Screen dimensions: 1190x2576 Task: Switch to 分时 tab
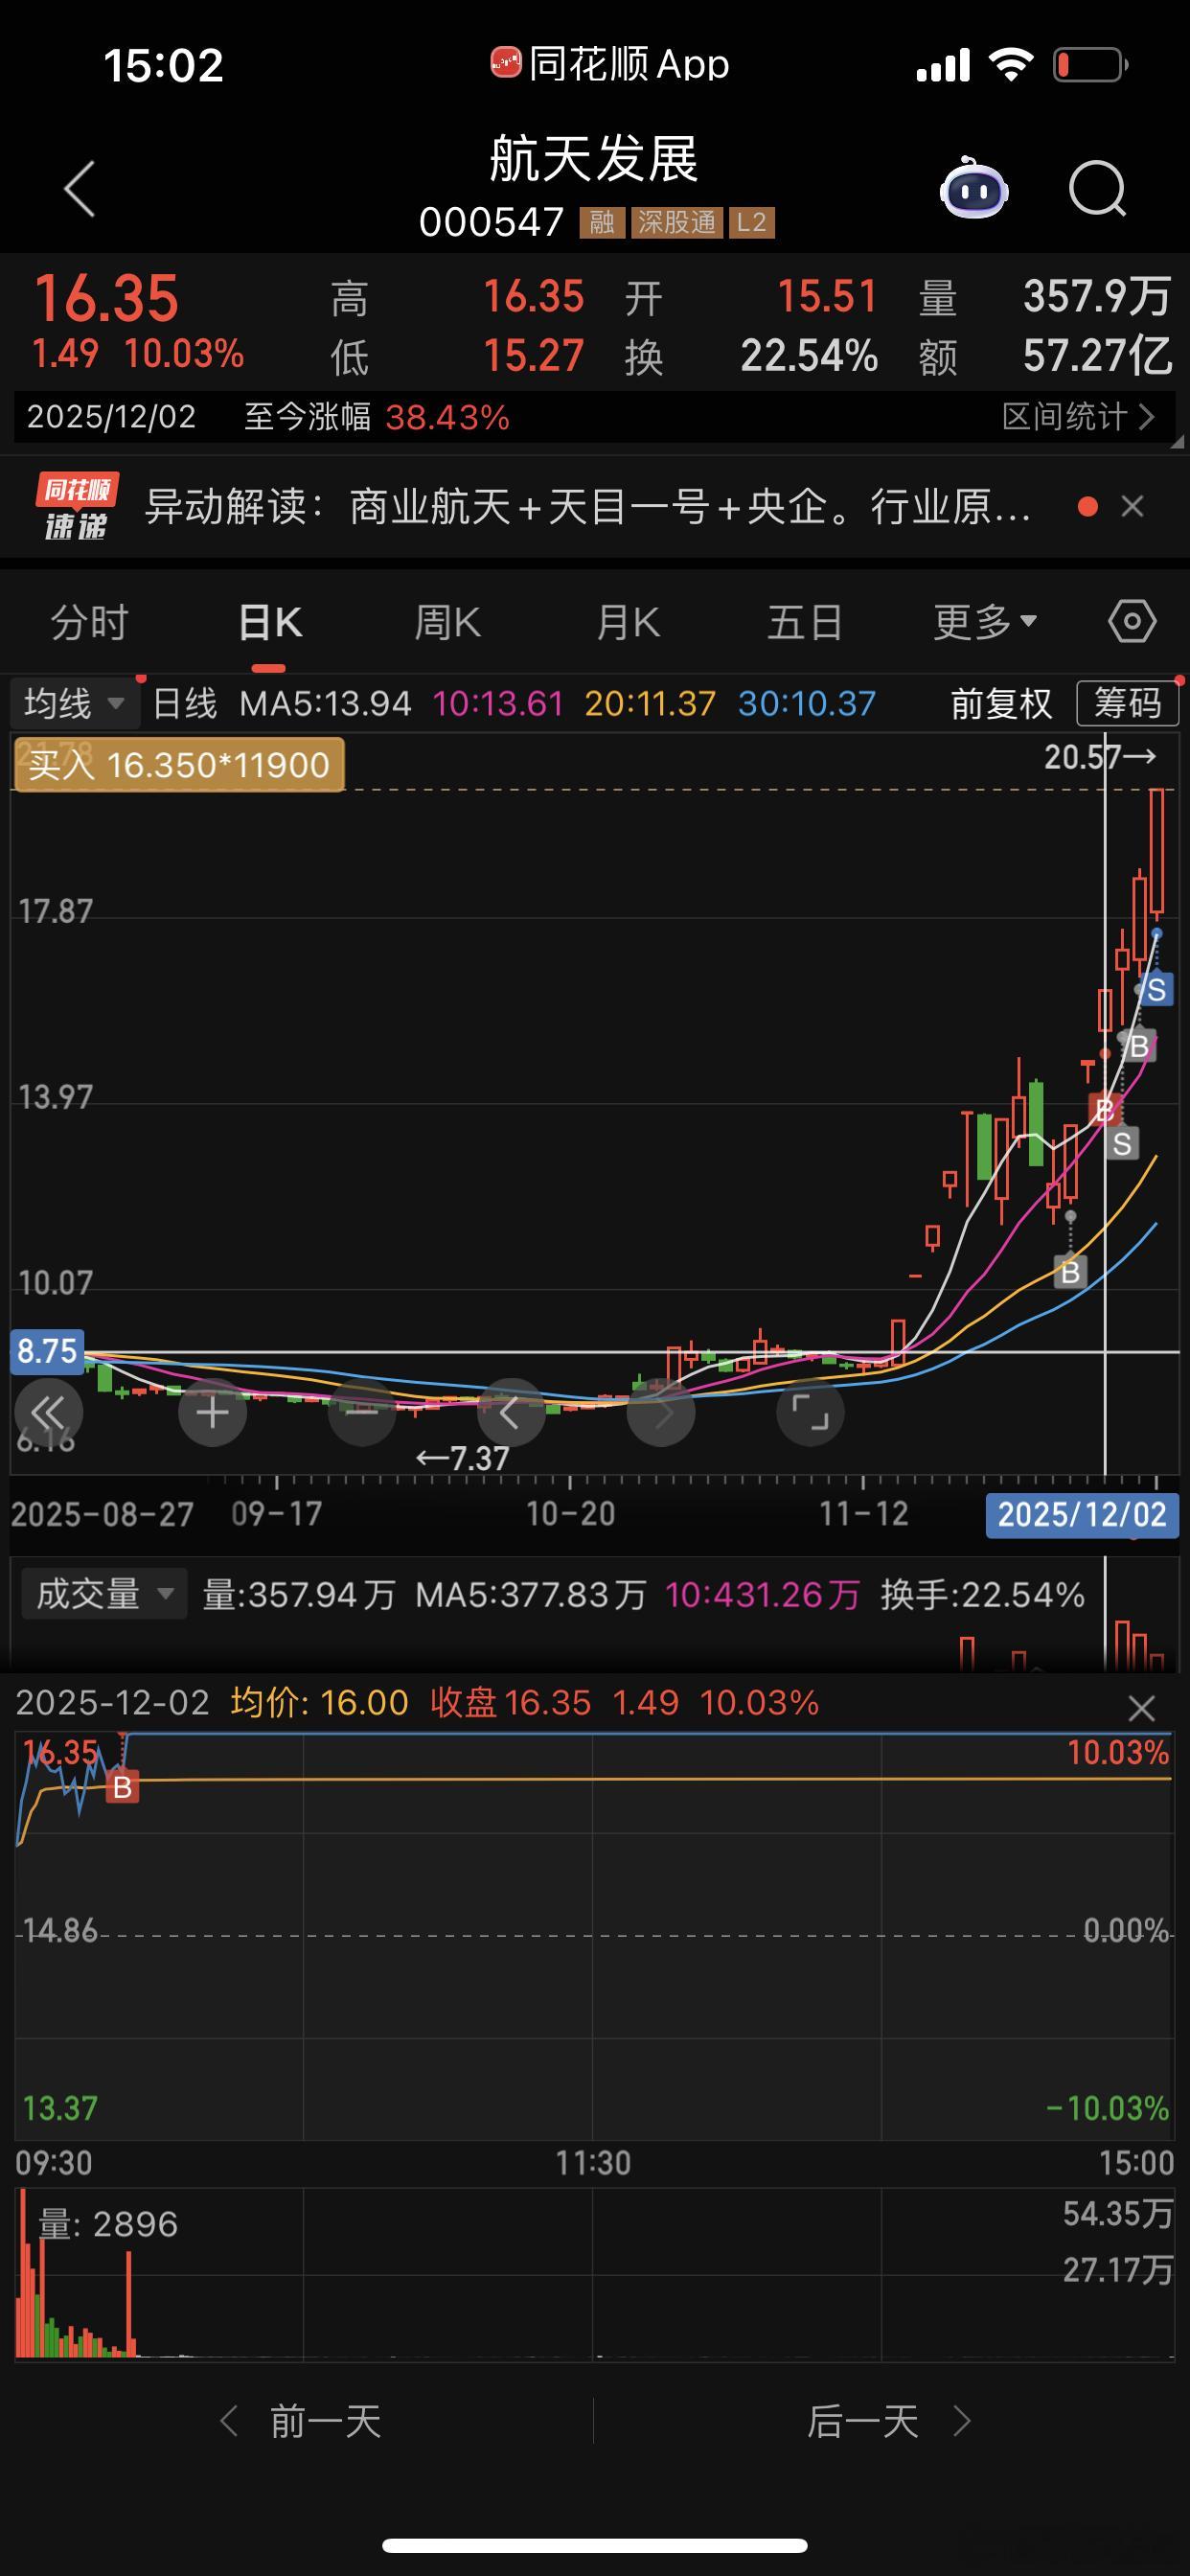point(90,623)
